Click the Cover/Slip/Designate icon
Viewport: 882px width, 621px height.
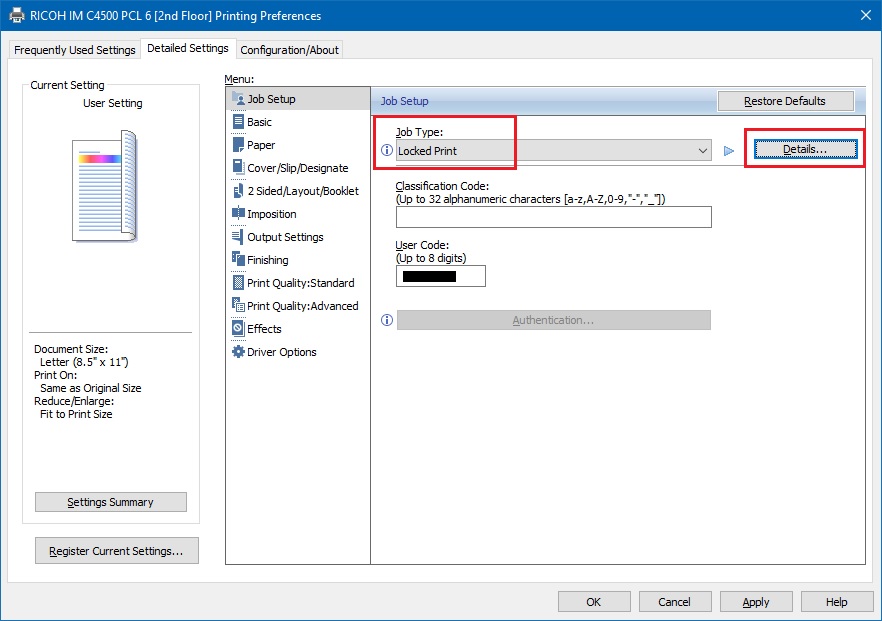[x=238, y=168]
